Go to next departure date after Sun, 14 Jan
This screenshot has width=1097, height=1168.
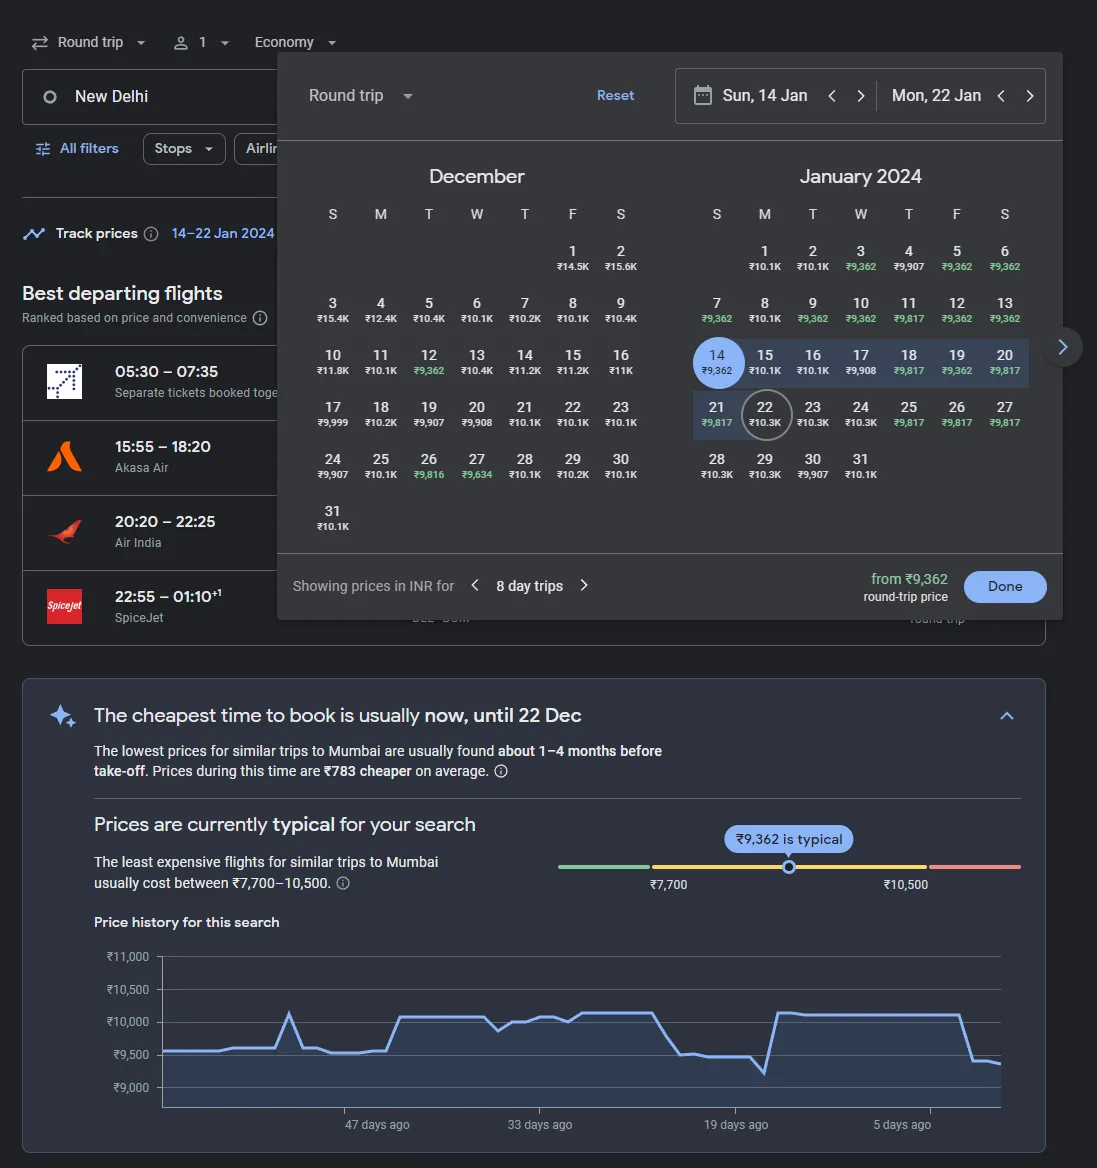(861, 96)
